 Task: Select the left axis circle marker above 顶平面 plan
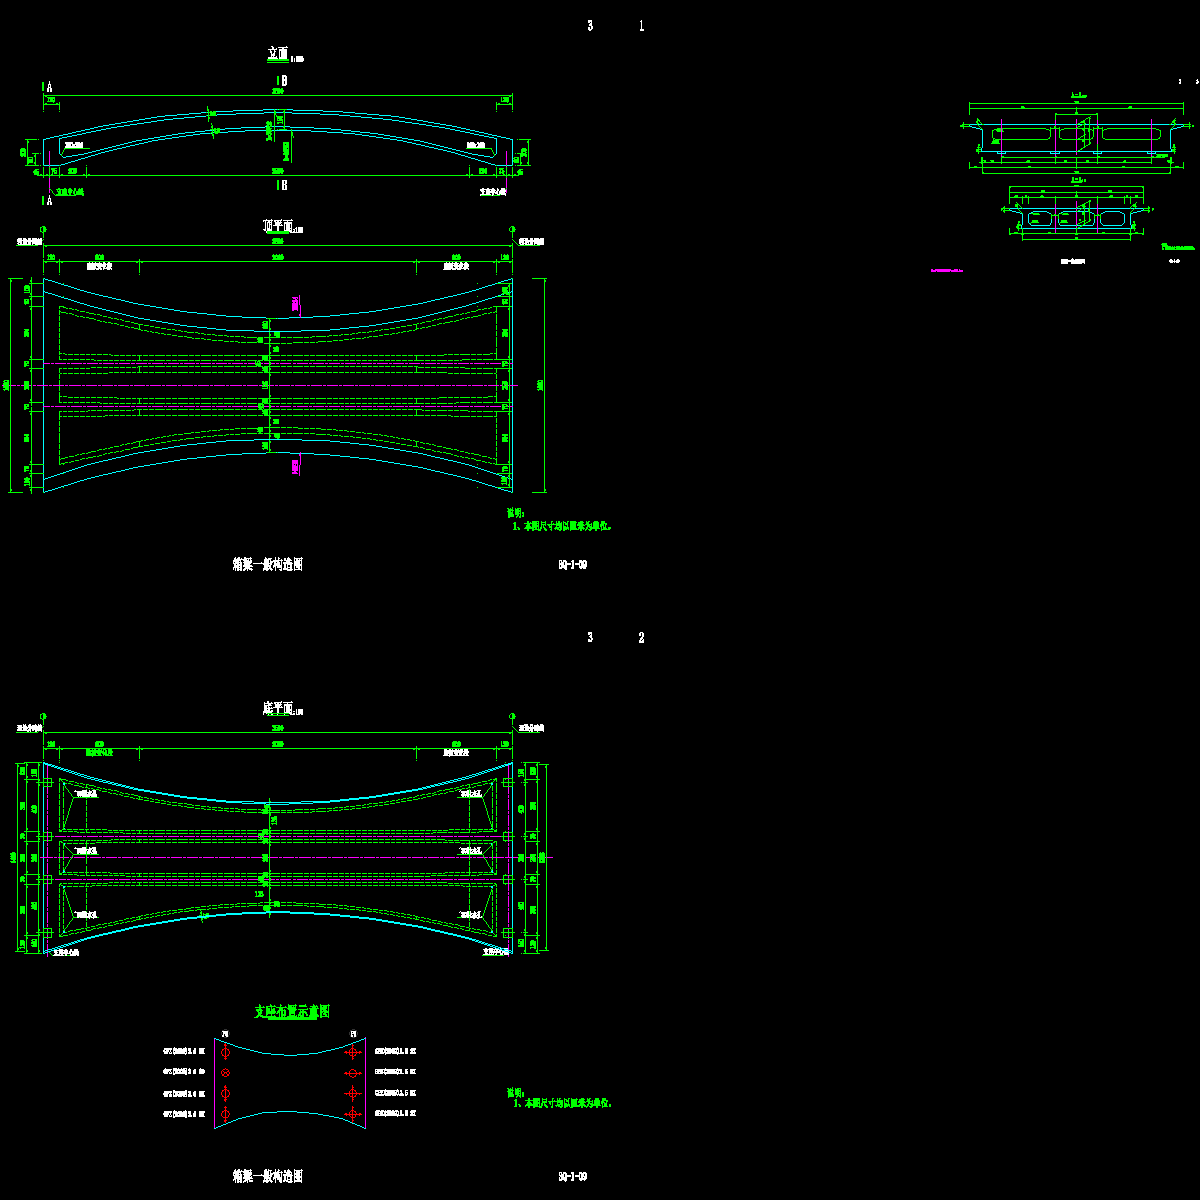click(42, 229)
